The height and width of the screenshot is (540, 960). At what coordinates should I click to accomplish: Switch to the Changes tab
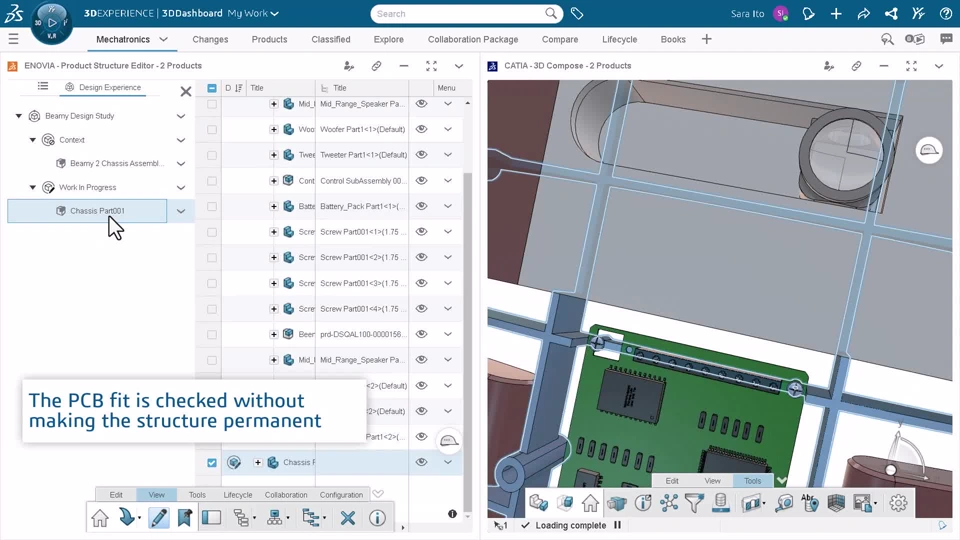(x=210, y=39)
